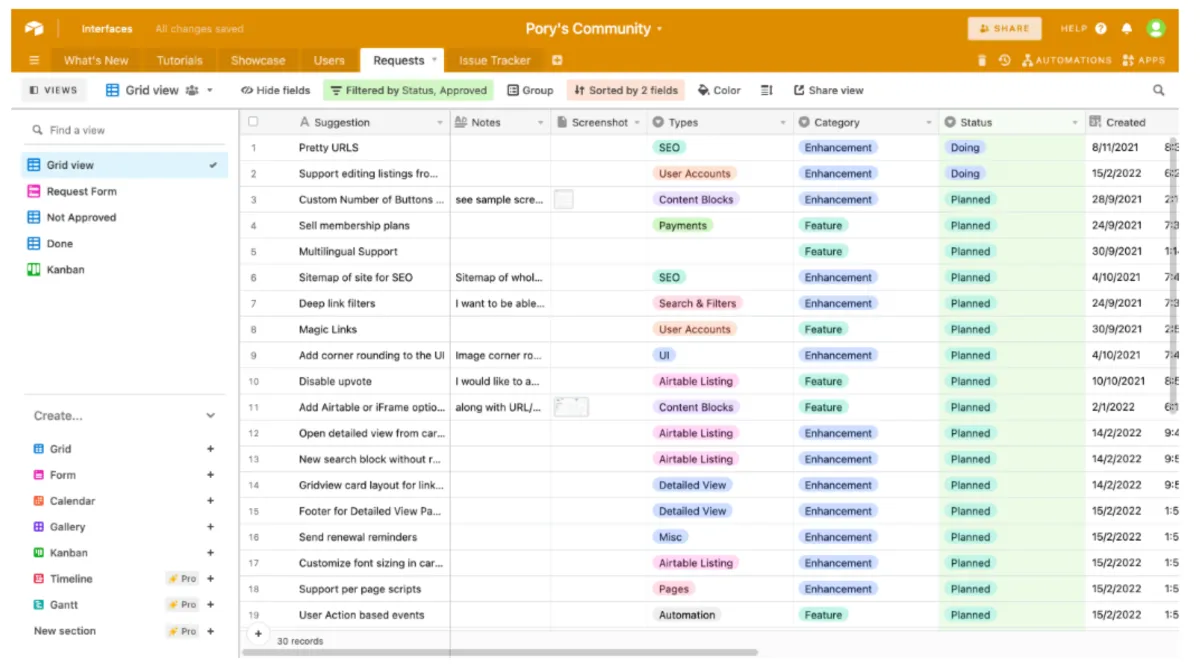Add a new Kanban view with plus
This screenshot has height=667, width=1200.
click(210, 553)
